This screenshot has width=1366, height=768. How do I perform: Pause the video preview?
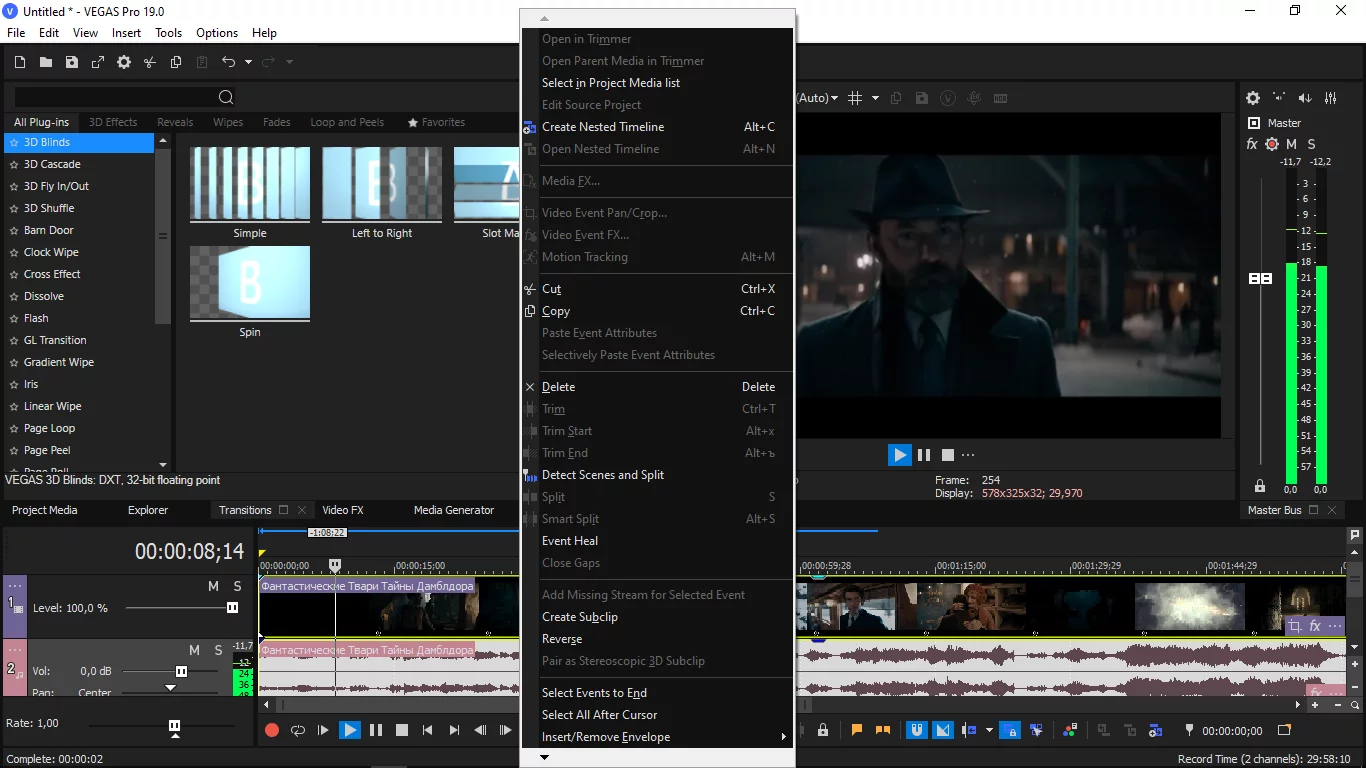click(924, 455)
